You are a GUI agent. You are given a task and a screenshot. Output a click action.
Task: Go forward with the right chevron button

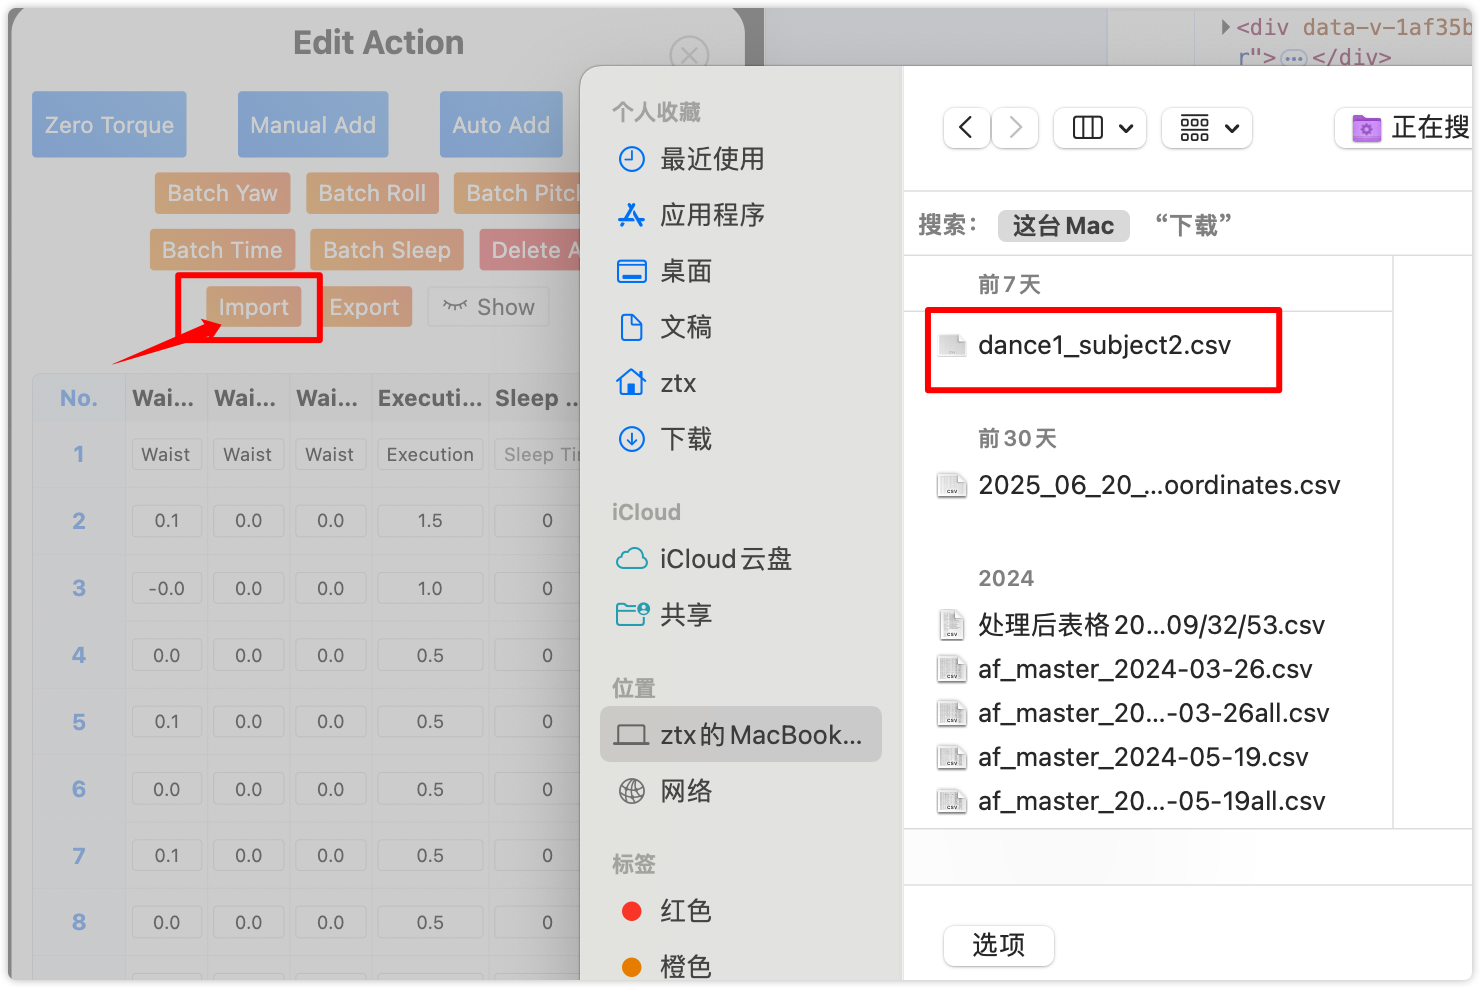[x=1016, y=128]
